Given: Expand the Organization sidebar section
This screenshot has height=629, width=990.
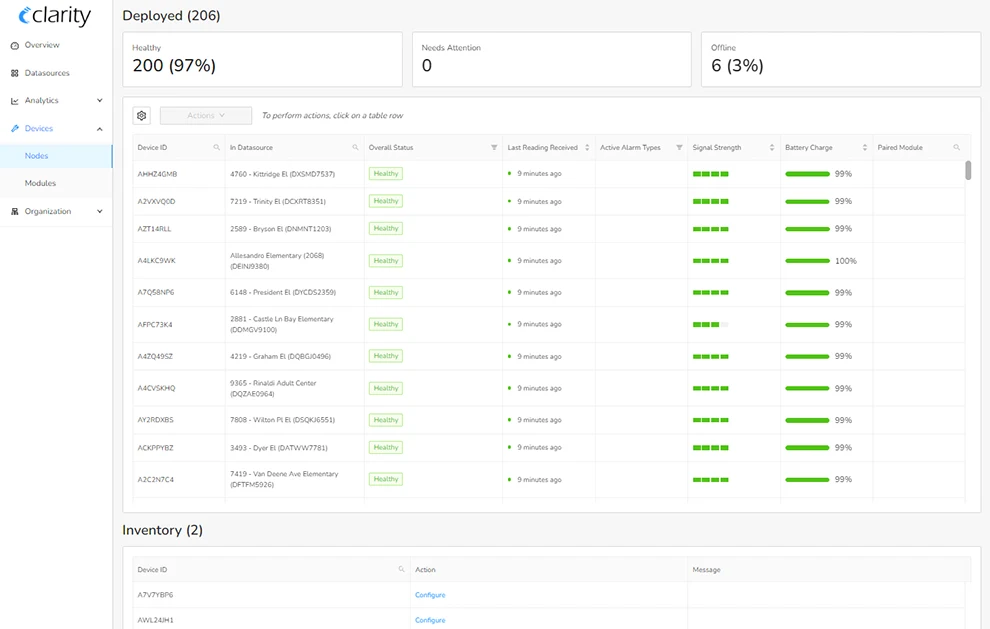Looking at the screenshot, I should click(x=99, y=212).
